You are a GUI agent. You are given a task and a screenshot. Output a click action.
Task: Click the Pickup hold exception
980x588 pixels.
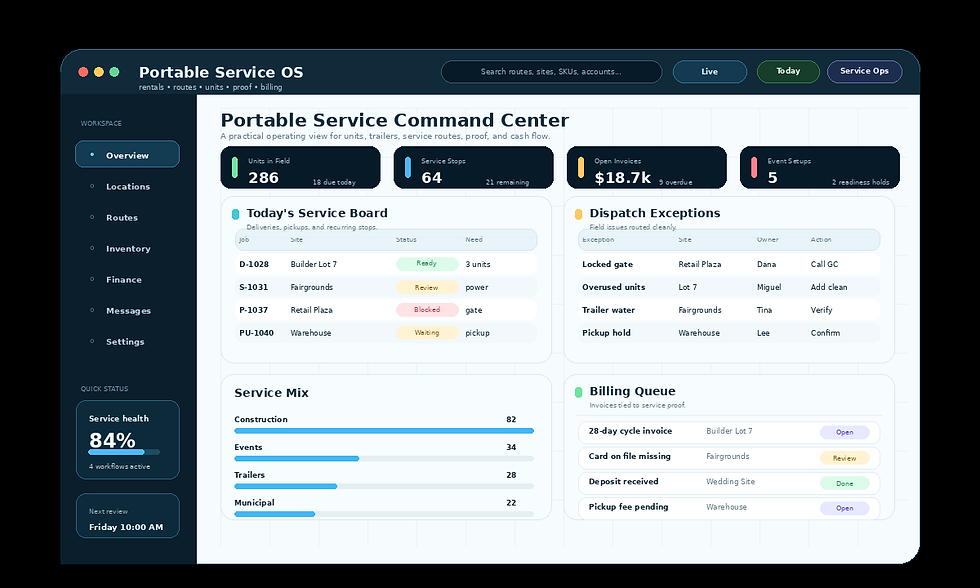pyautogui.click(x=606, y=333)
